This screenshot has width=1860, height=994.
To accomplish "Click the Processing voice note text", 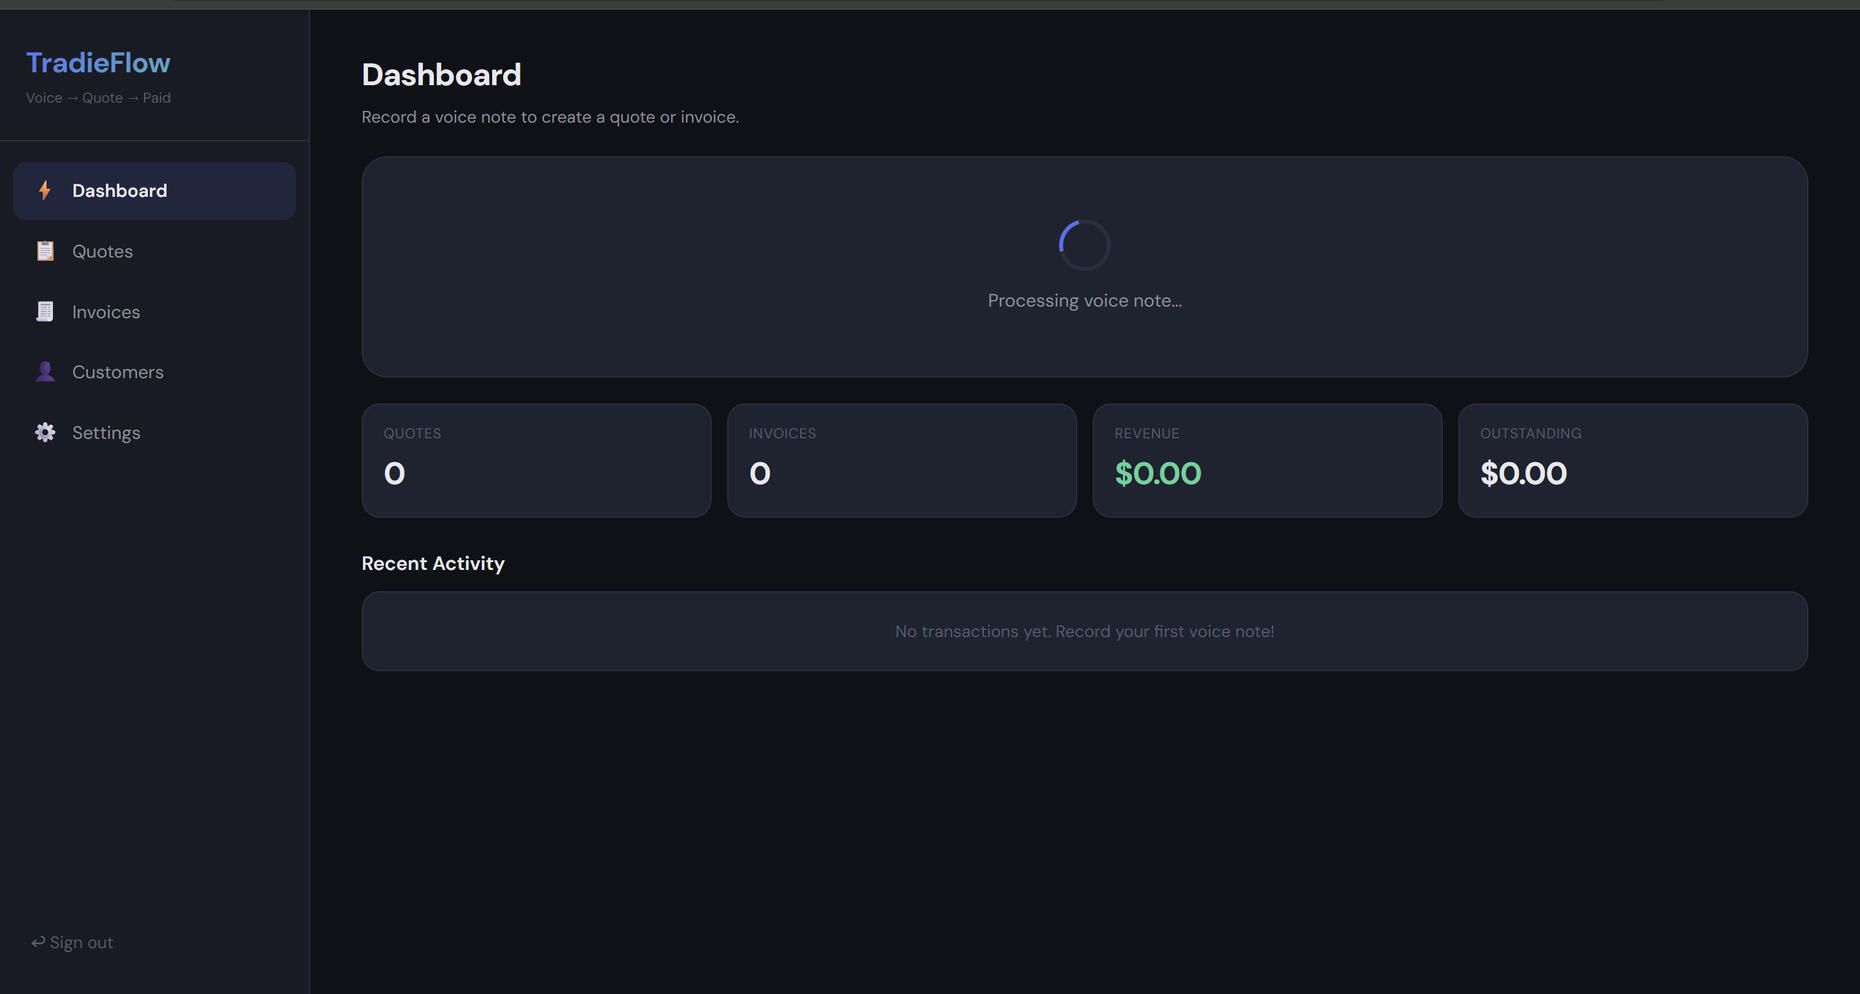I will [x=1084, y=301].
